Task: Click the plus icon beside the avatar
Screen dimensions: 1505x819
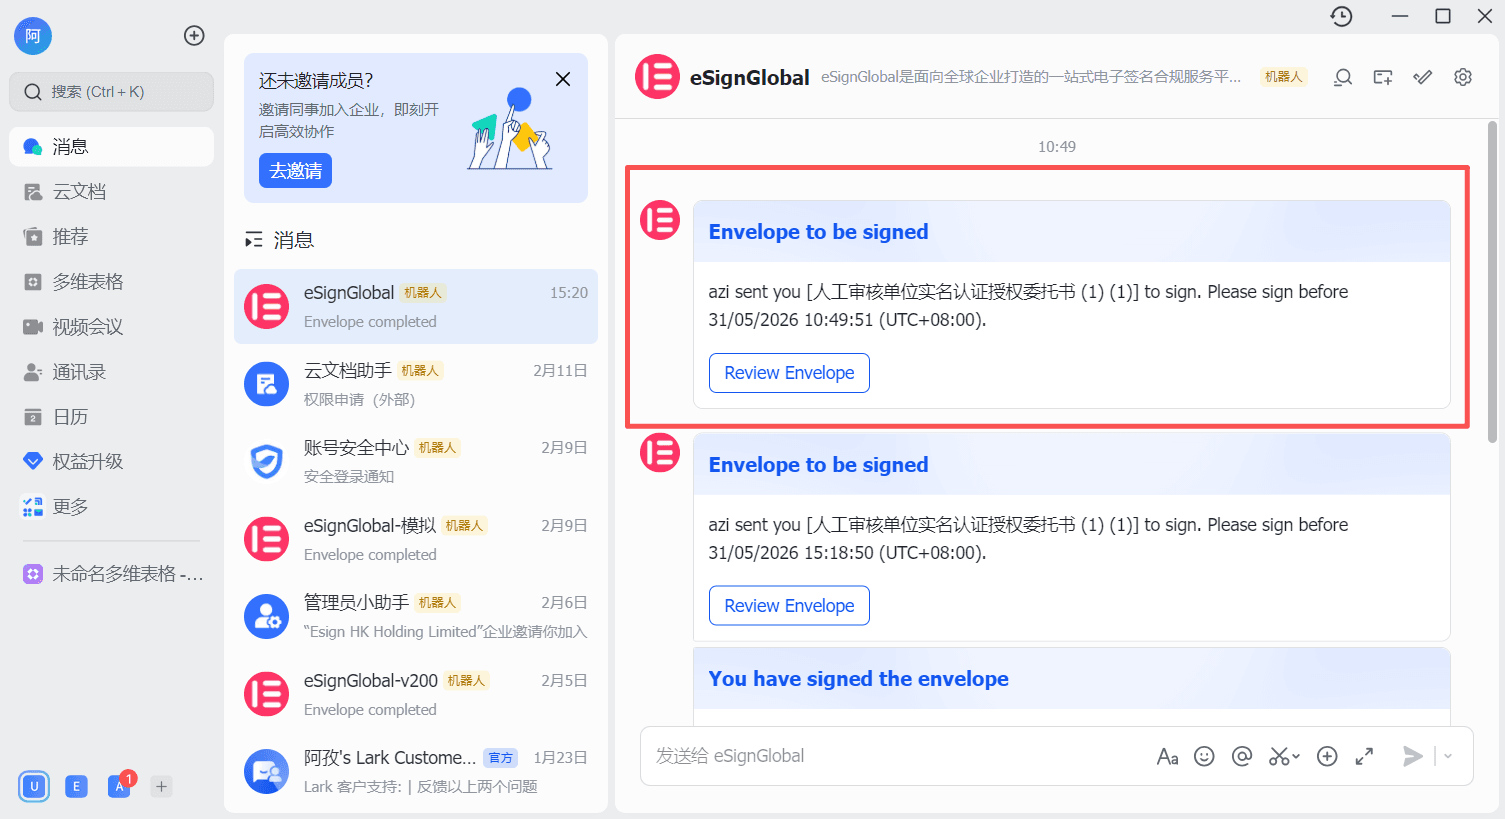Action: pos(194,36)
